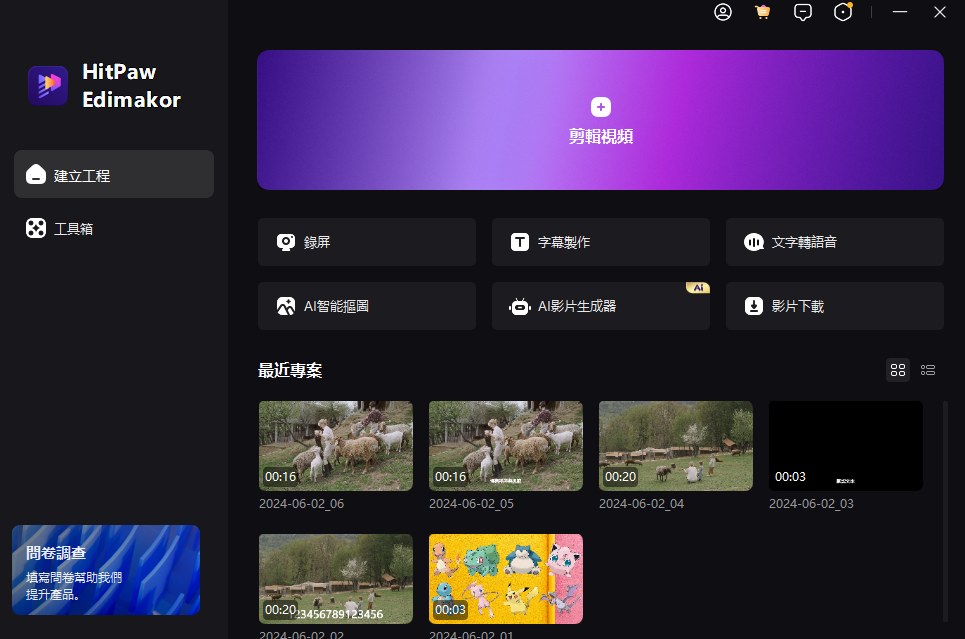Viewport: 965px width, 639px height.
Task: Click the recent projects vertical scrollbar
Action: point(945,511)
